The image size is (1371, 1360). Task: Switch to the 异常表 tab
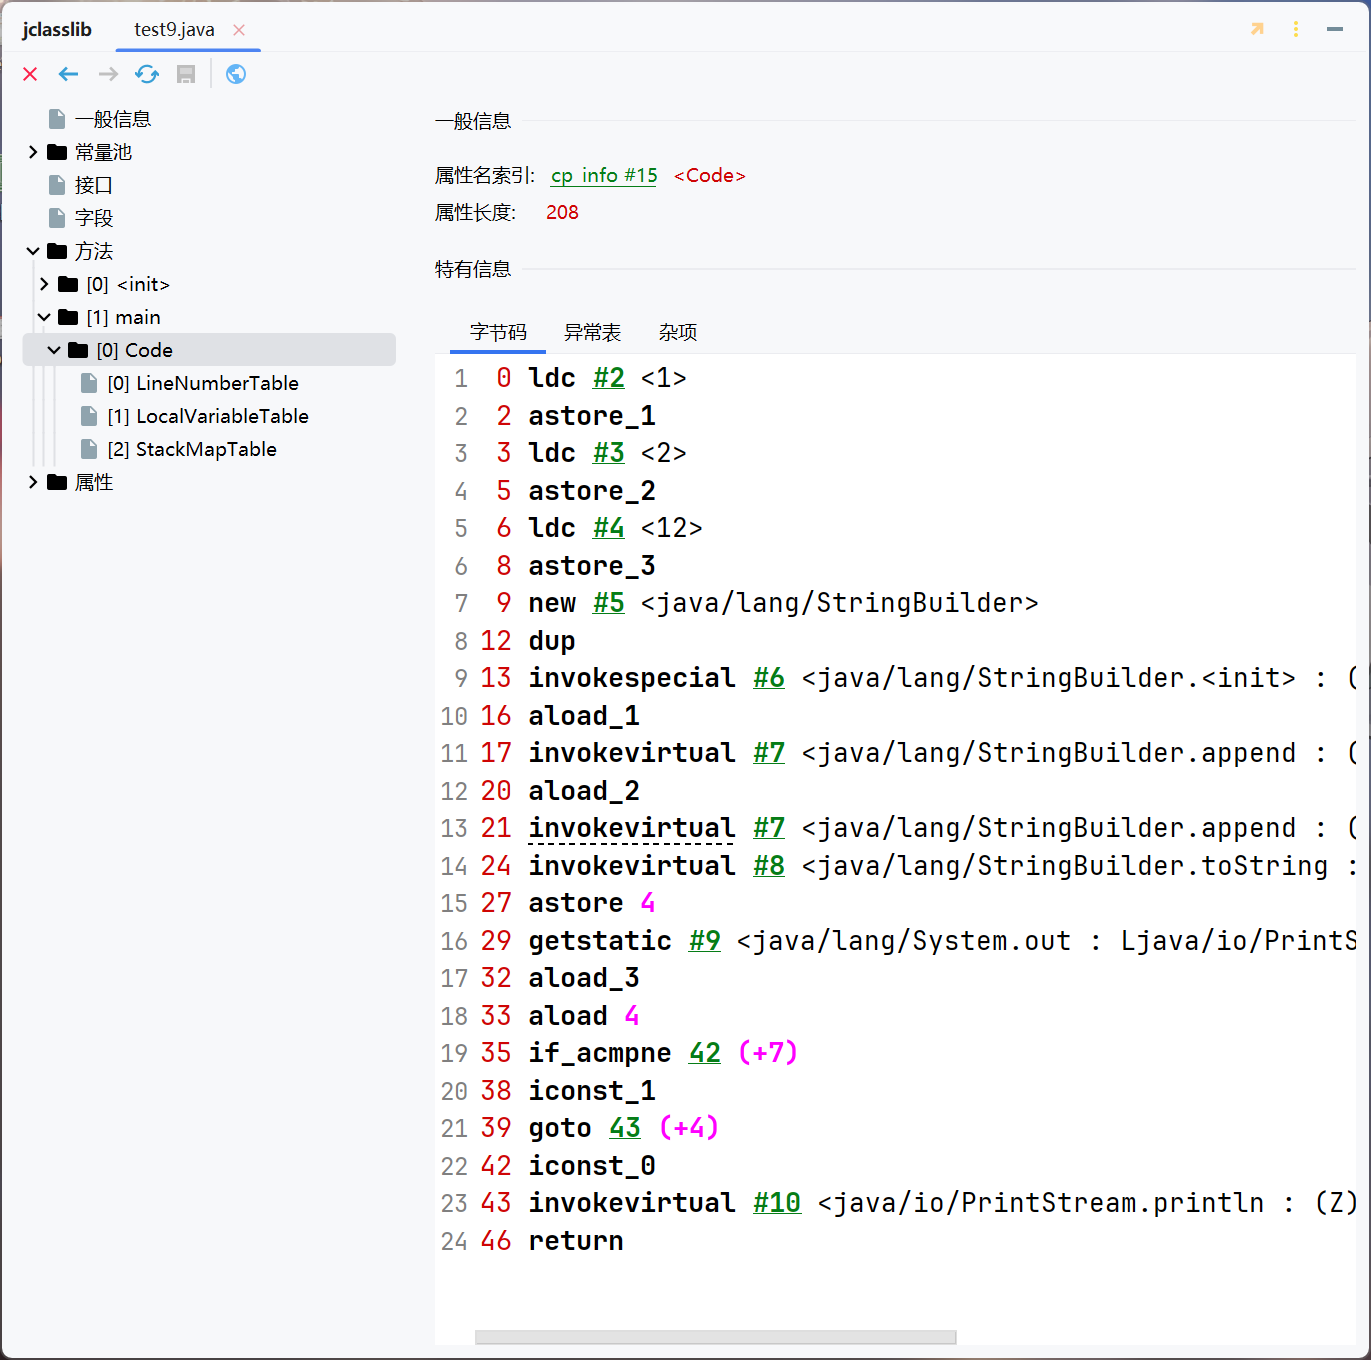click(592, 332)
